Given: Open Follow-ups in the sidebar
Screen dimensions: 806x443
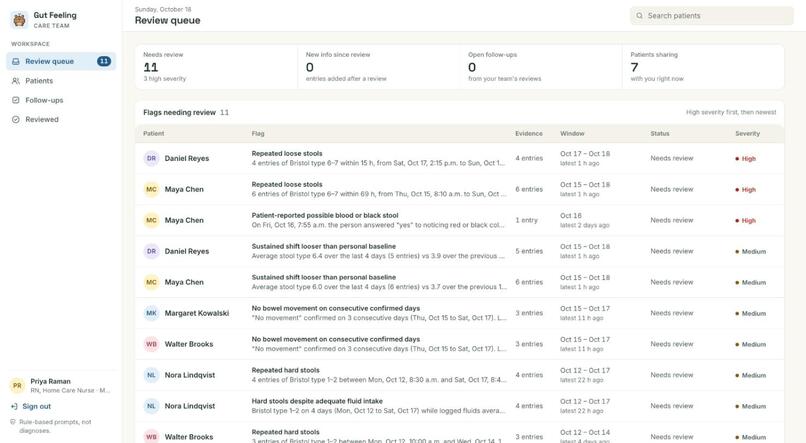Looking at the screenshot, I should pyautogui.click(x=61, y=100).
